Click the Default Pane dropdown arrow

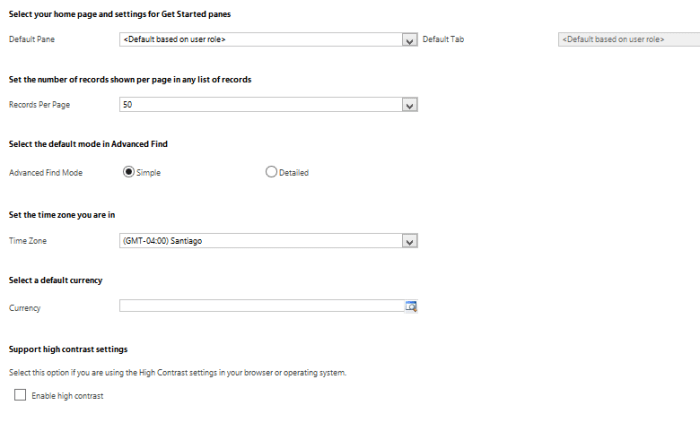409,40
